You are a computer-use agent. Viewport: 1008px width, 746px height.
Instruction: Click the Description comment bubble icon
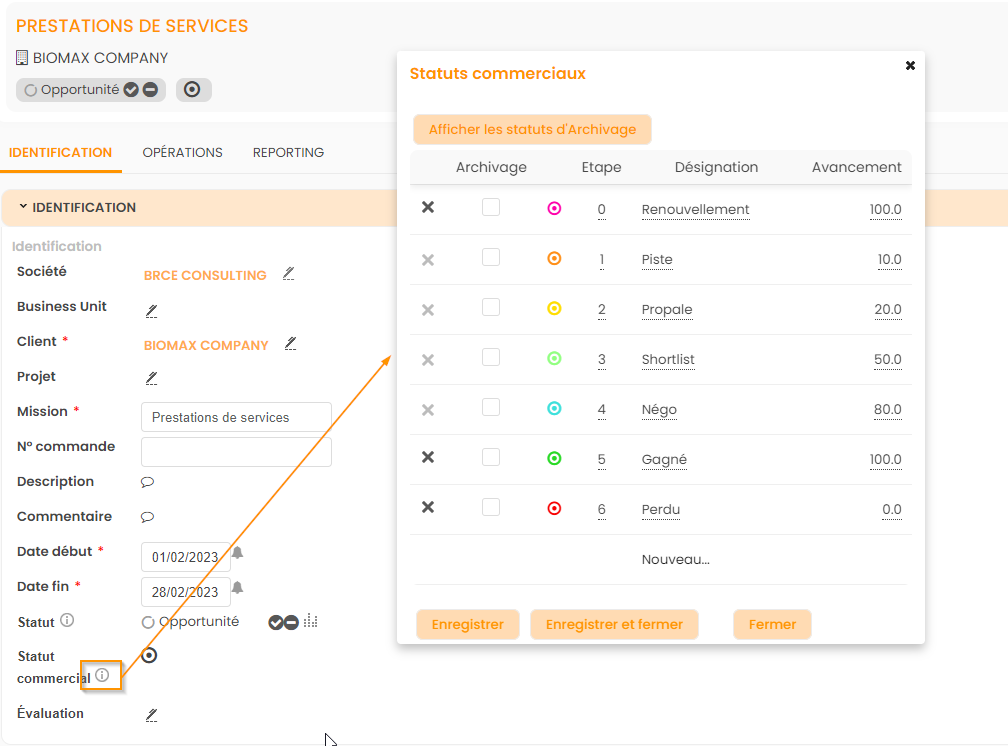coord(147,482)
